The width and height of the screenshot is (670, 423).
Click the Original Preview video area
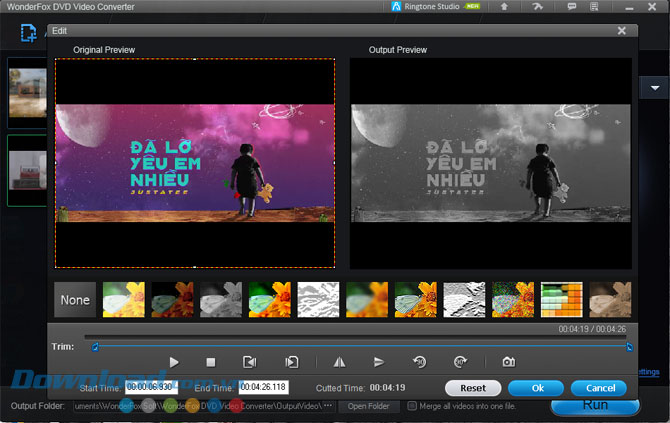[x=195, y=163]
